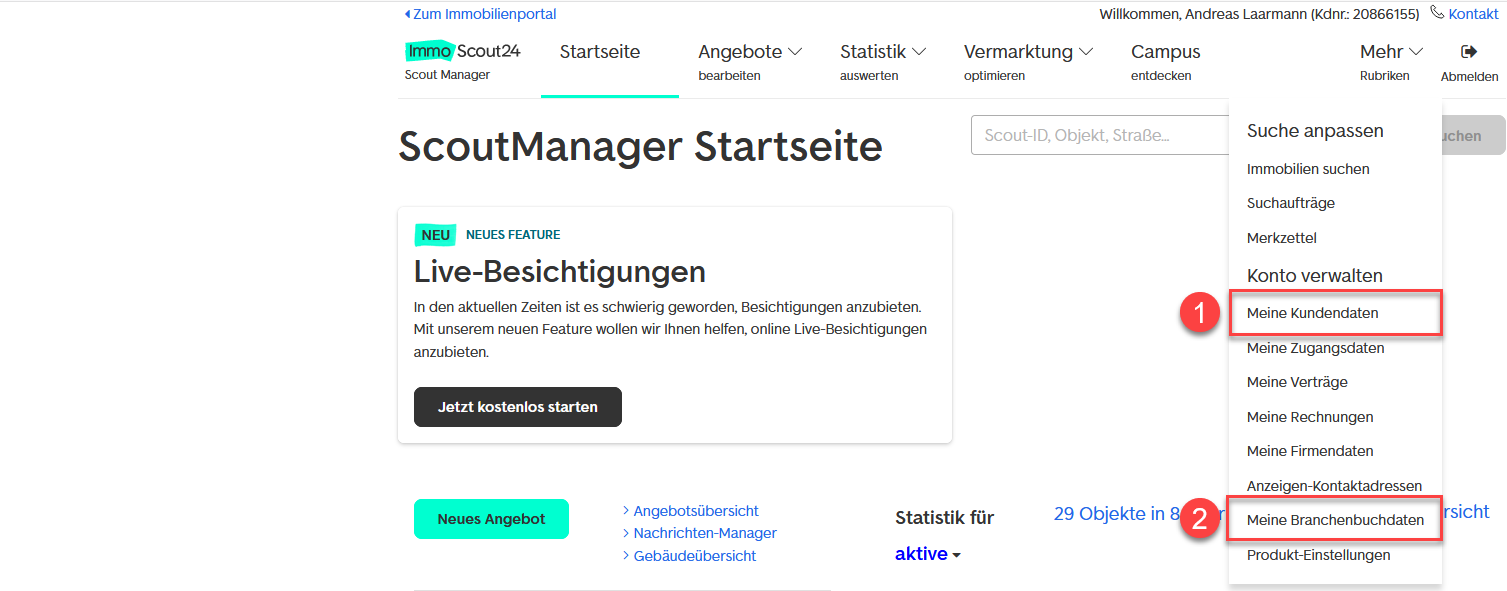This screenshot has width=1507, height=591.
Task: Select Meine Branchenbuchdaten from menu
Action: 1334,520
